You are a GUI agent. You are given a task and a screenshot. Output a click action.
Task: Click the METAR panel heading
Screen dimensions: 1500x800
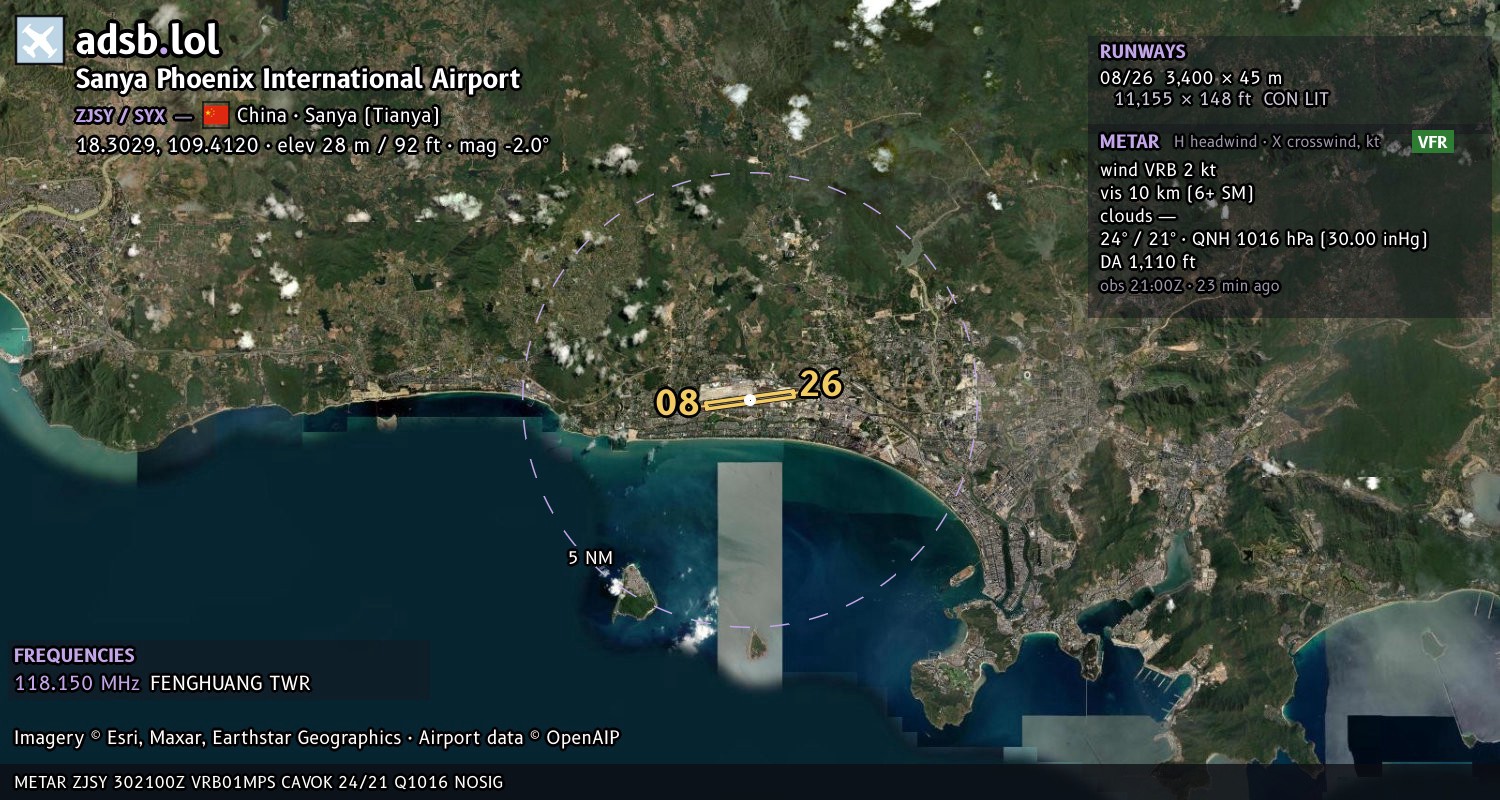[x=1129, y=142]
